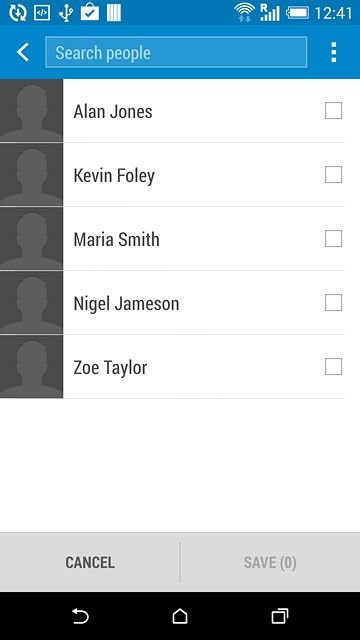360x640 pixels.
Task: Open the three-dot overflow menu
Action: 333,52
